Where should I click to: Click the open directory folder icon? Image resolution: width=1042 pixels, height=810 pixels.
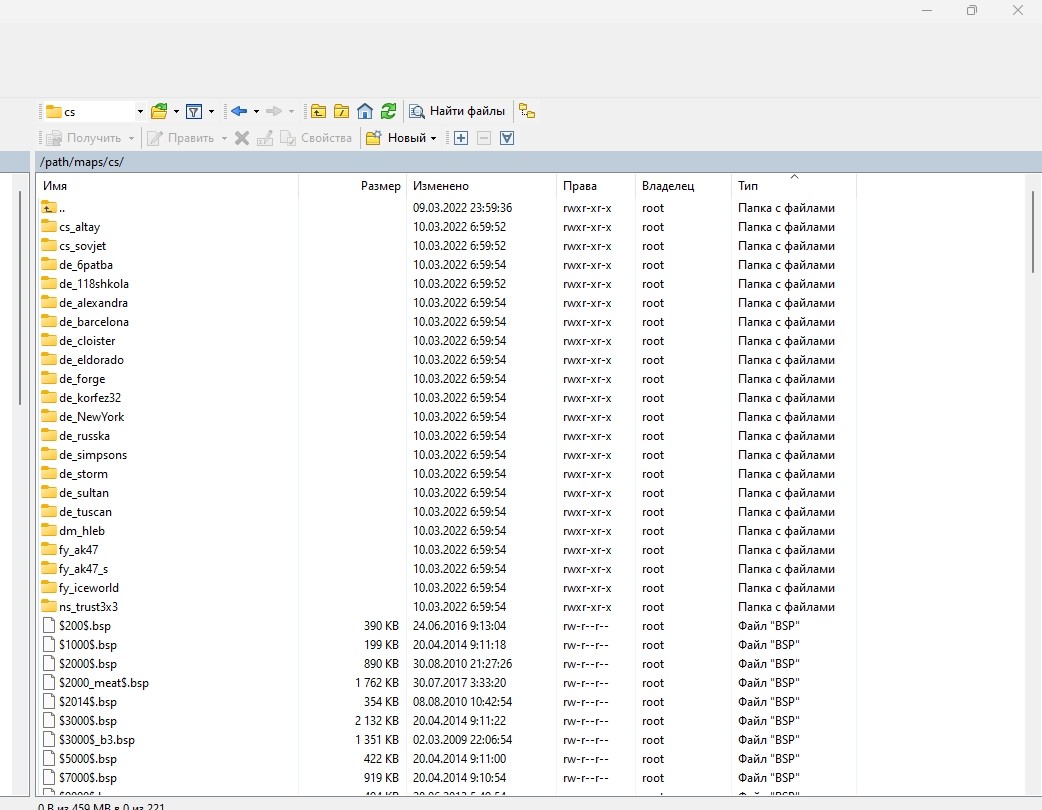click(158, 111)
